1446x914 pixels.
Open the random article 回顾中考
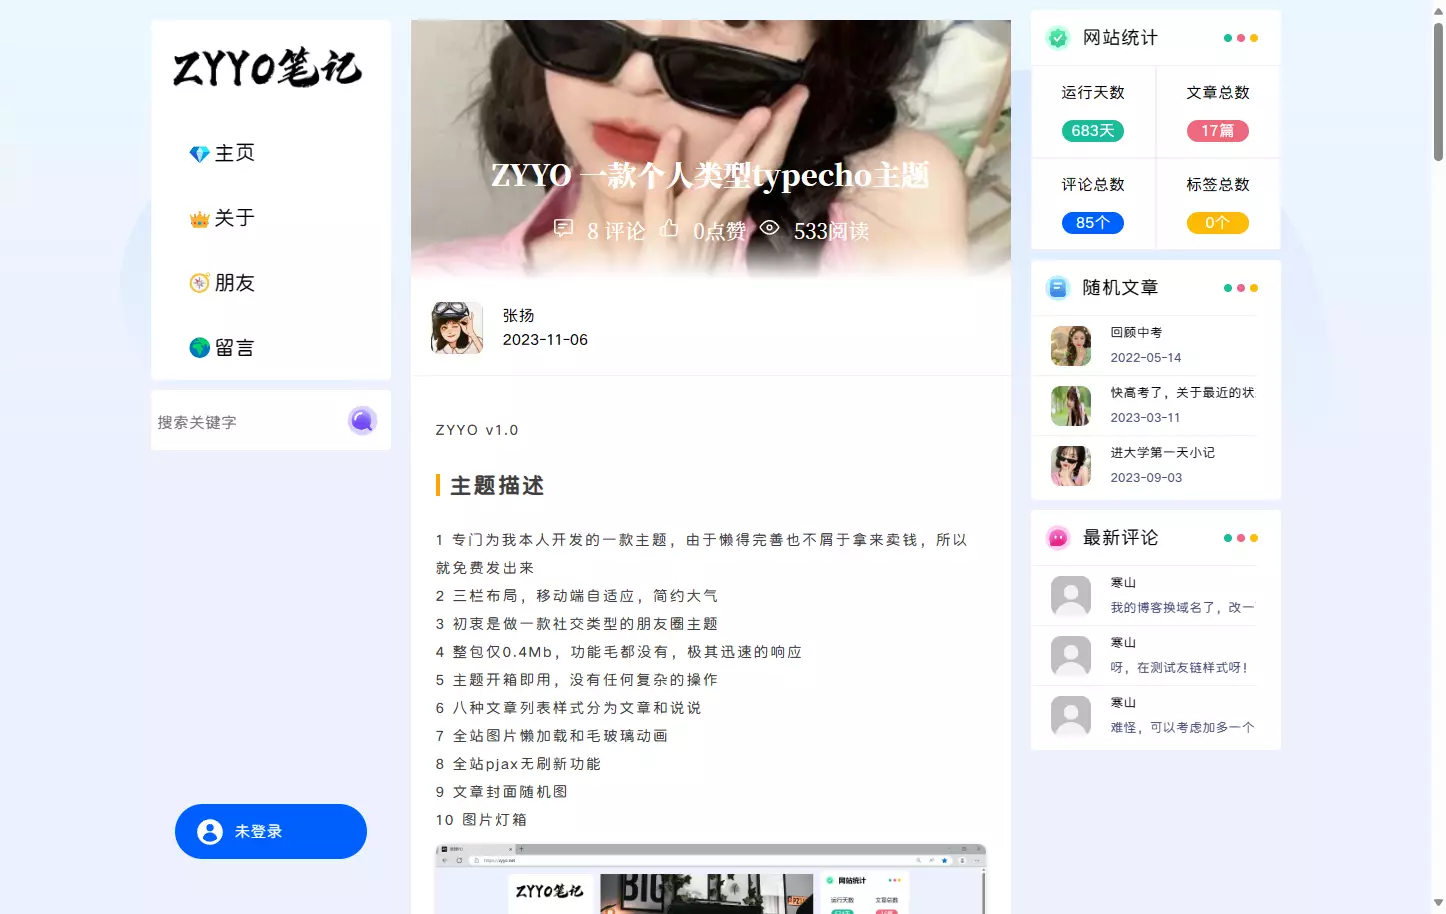point(1136,333)
